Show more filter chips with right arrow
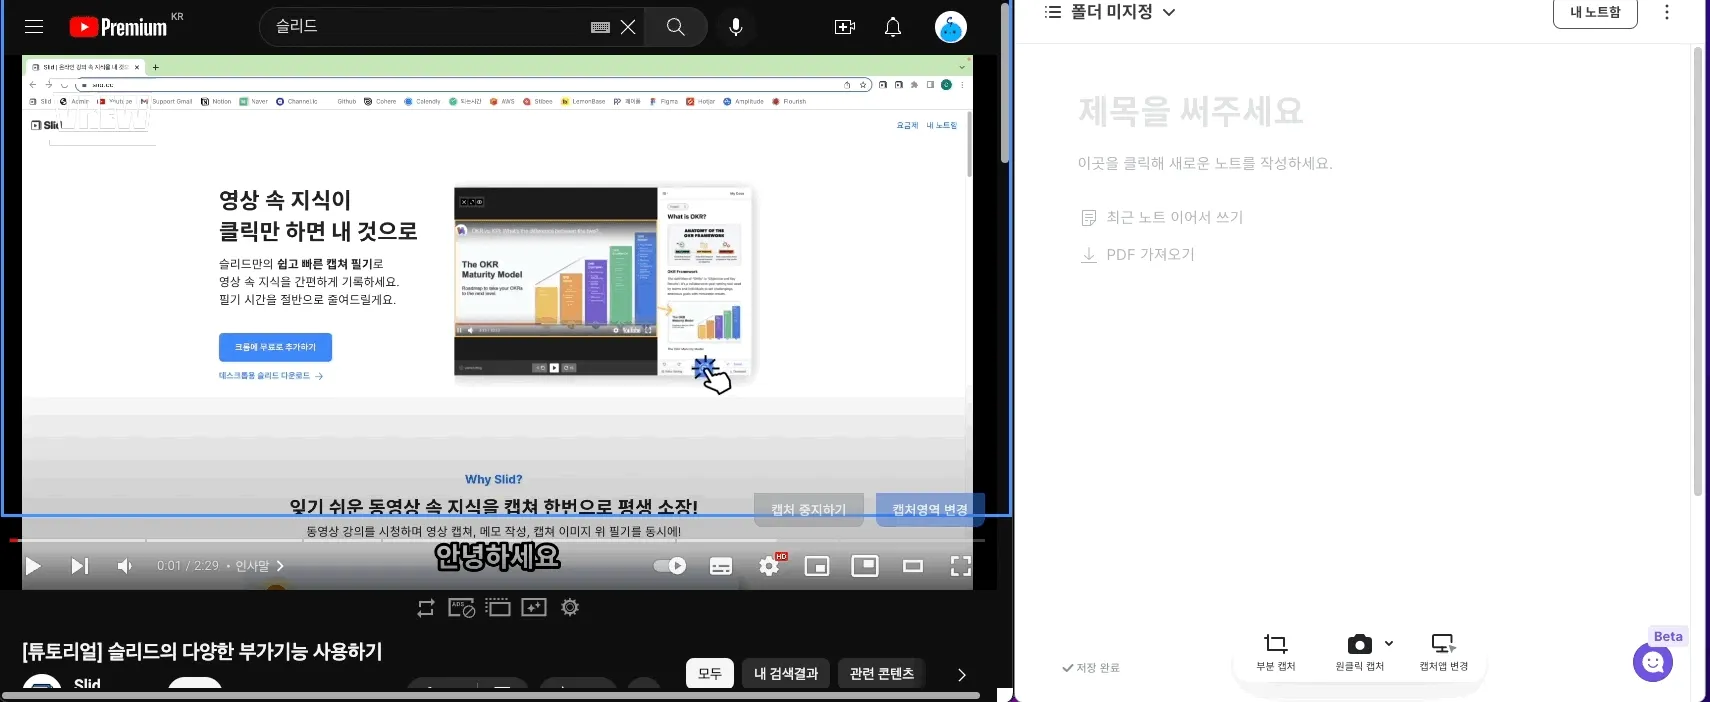Image resolution: width=1710 pixels, height=702 pixels. [962, 674]
